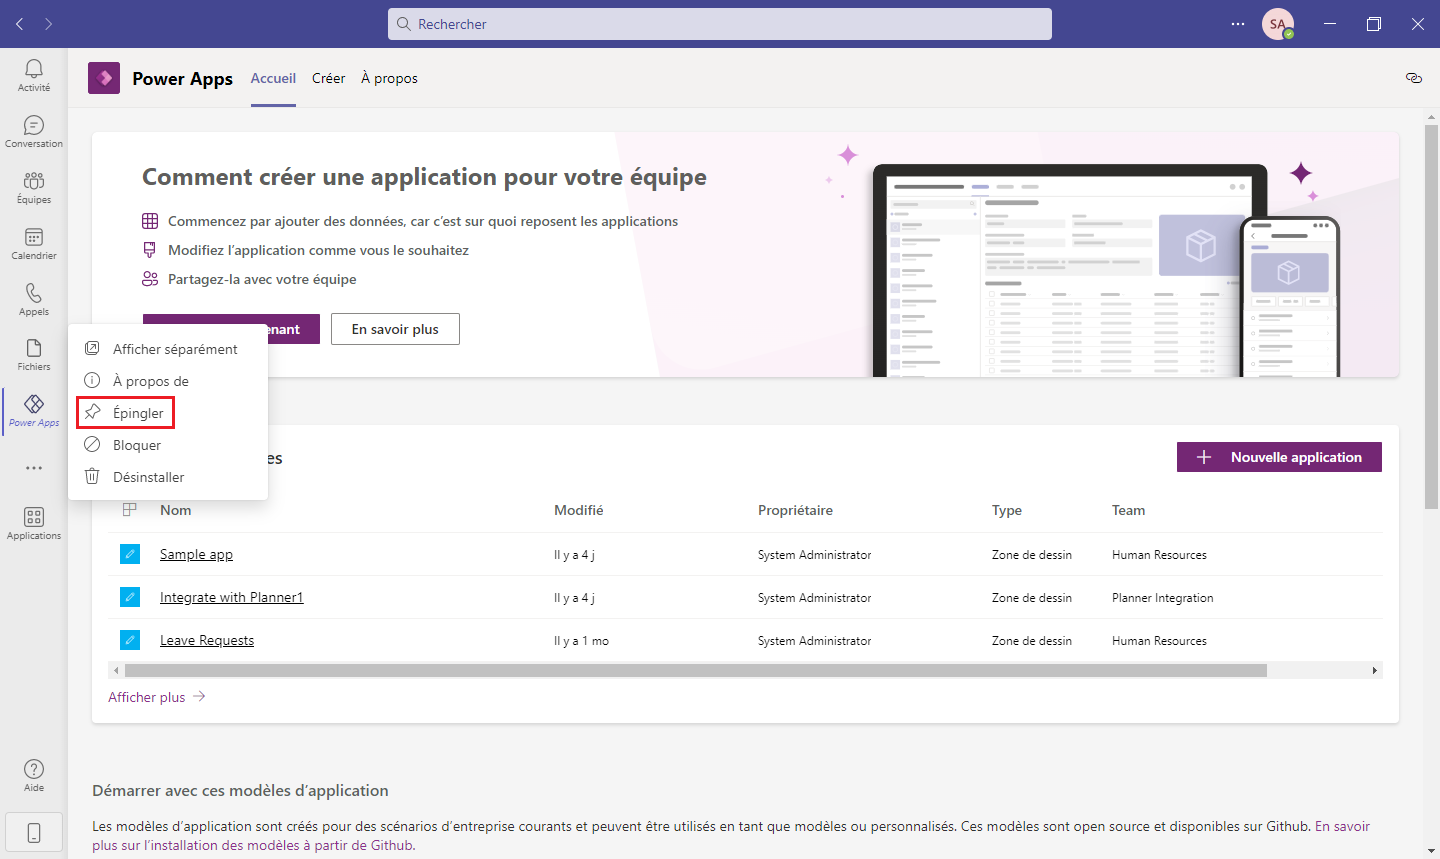The image size is (1440, 859).
Task: Open the Conversation icon
Action: click(33, 130)
